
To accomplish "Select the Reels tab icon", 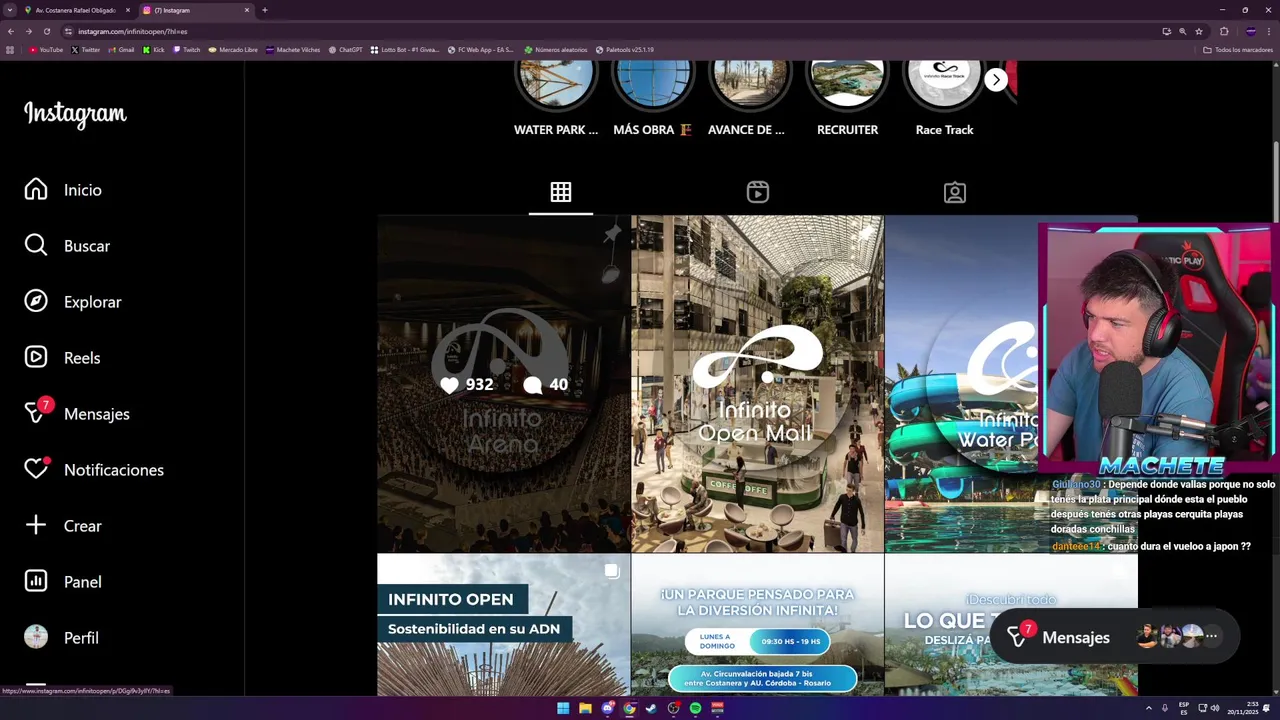I will pyautogui.click(x=758, y=192).
